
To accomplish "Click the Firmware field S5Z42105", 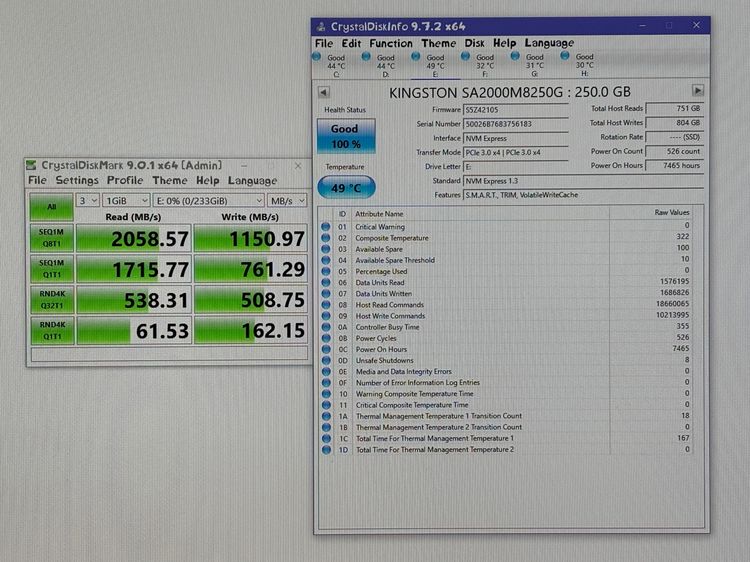I will click(516, 110).
